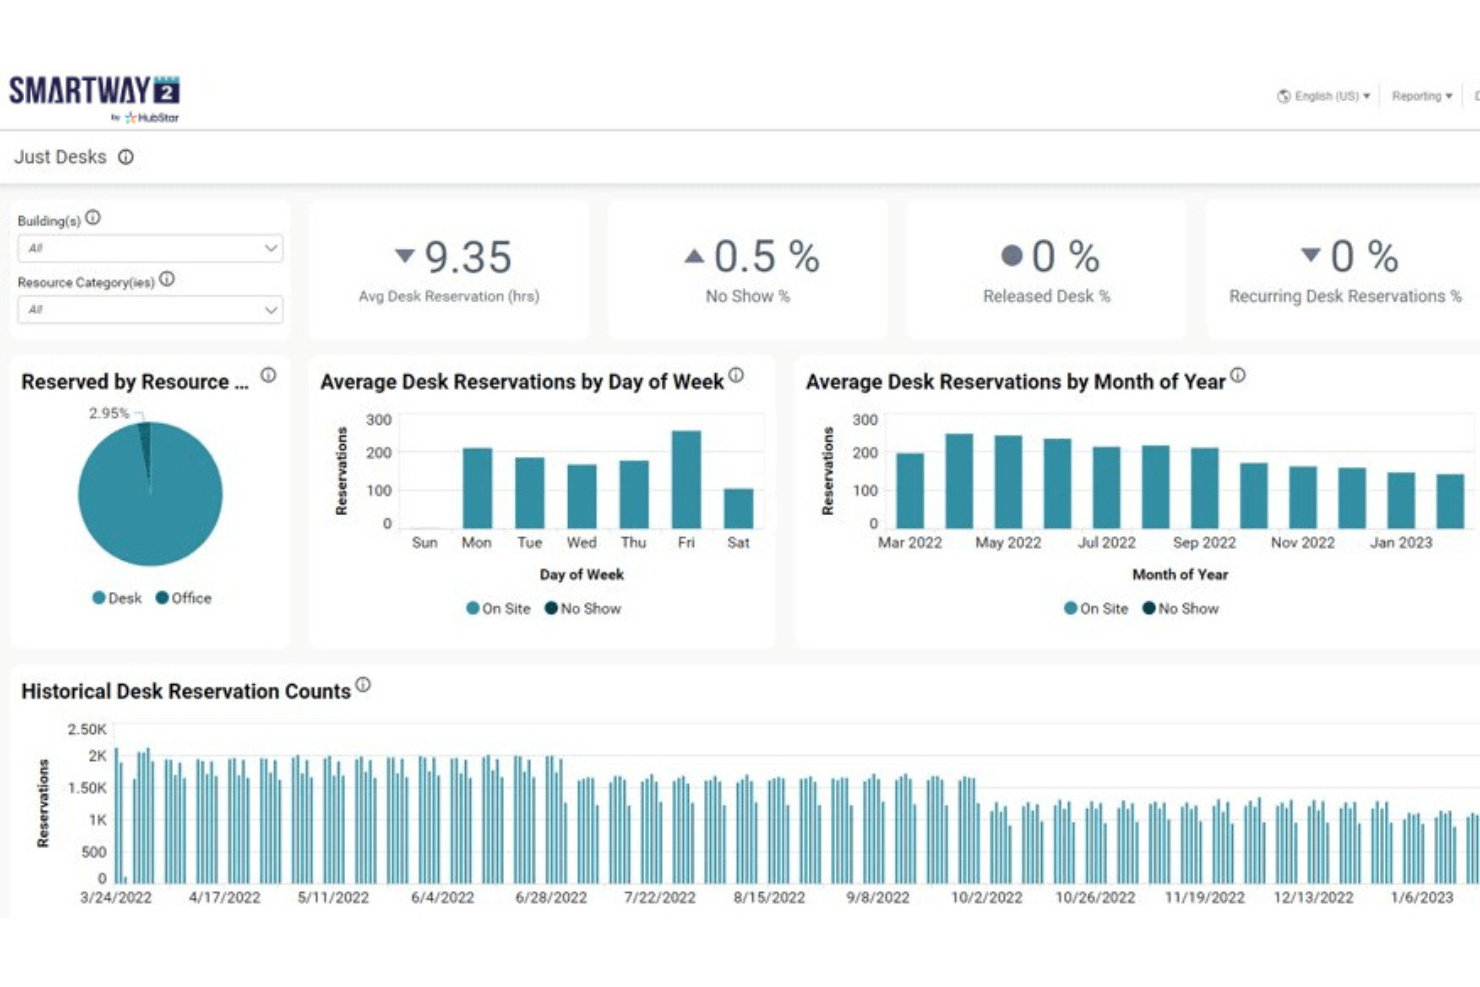This screenshot has width=1480, height=987.
Task: Open info icon next to Just Desks
Action: 126,157
